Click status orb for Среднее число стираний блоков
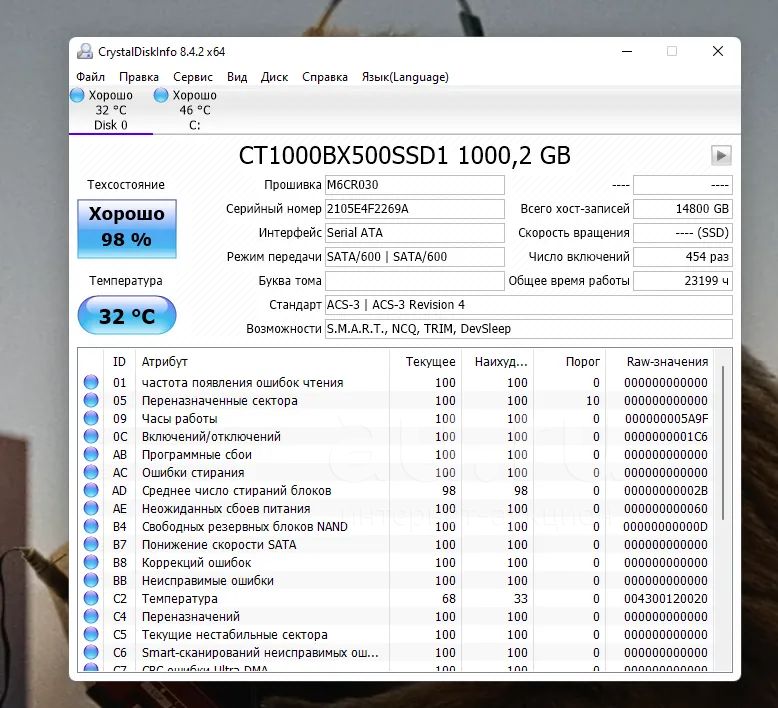This screenshot has height=708, width=778. (91, 490)
